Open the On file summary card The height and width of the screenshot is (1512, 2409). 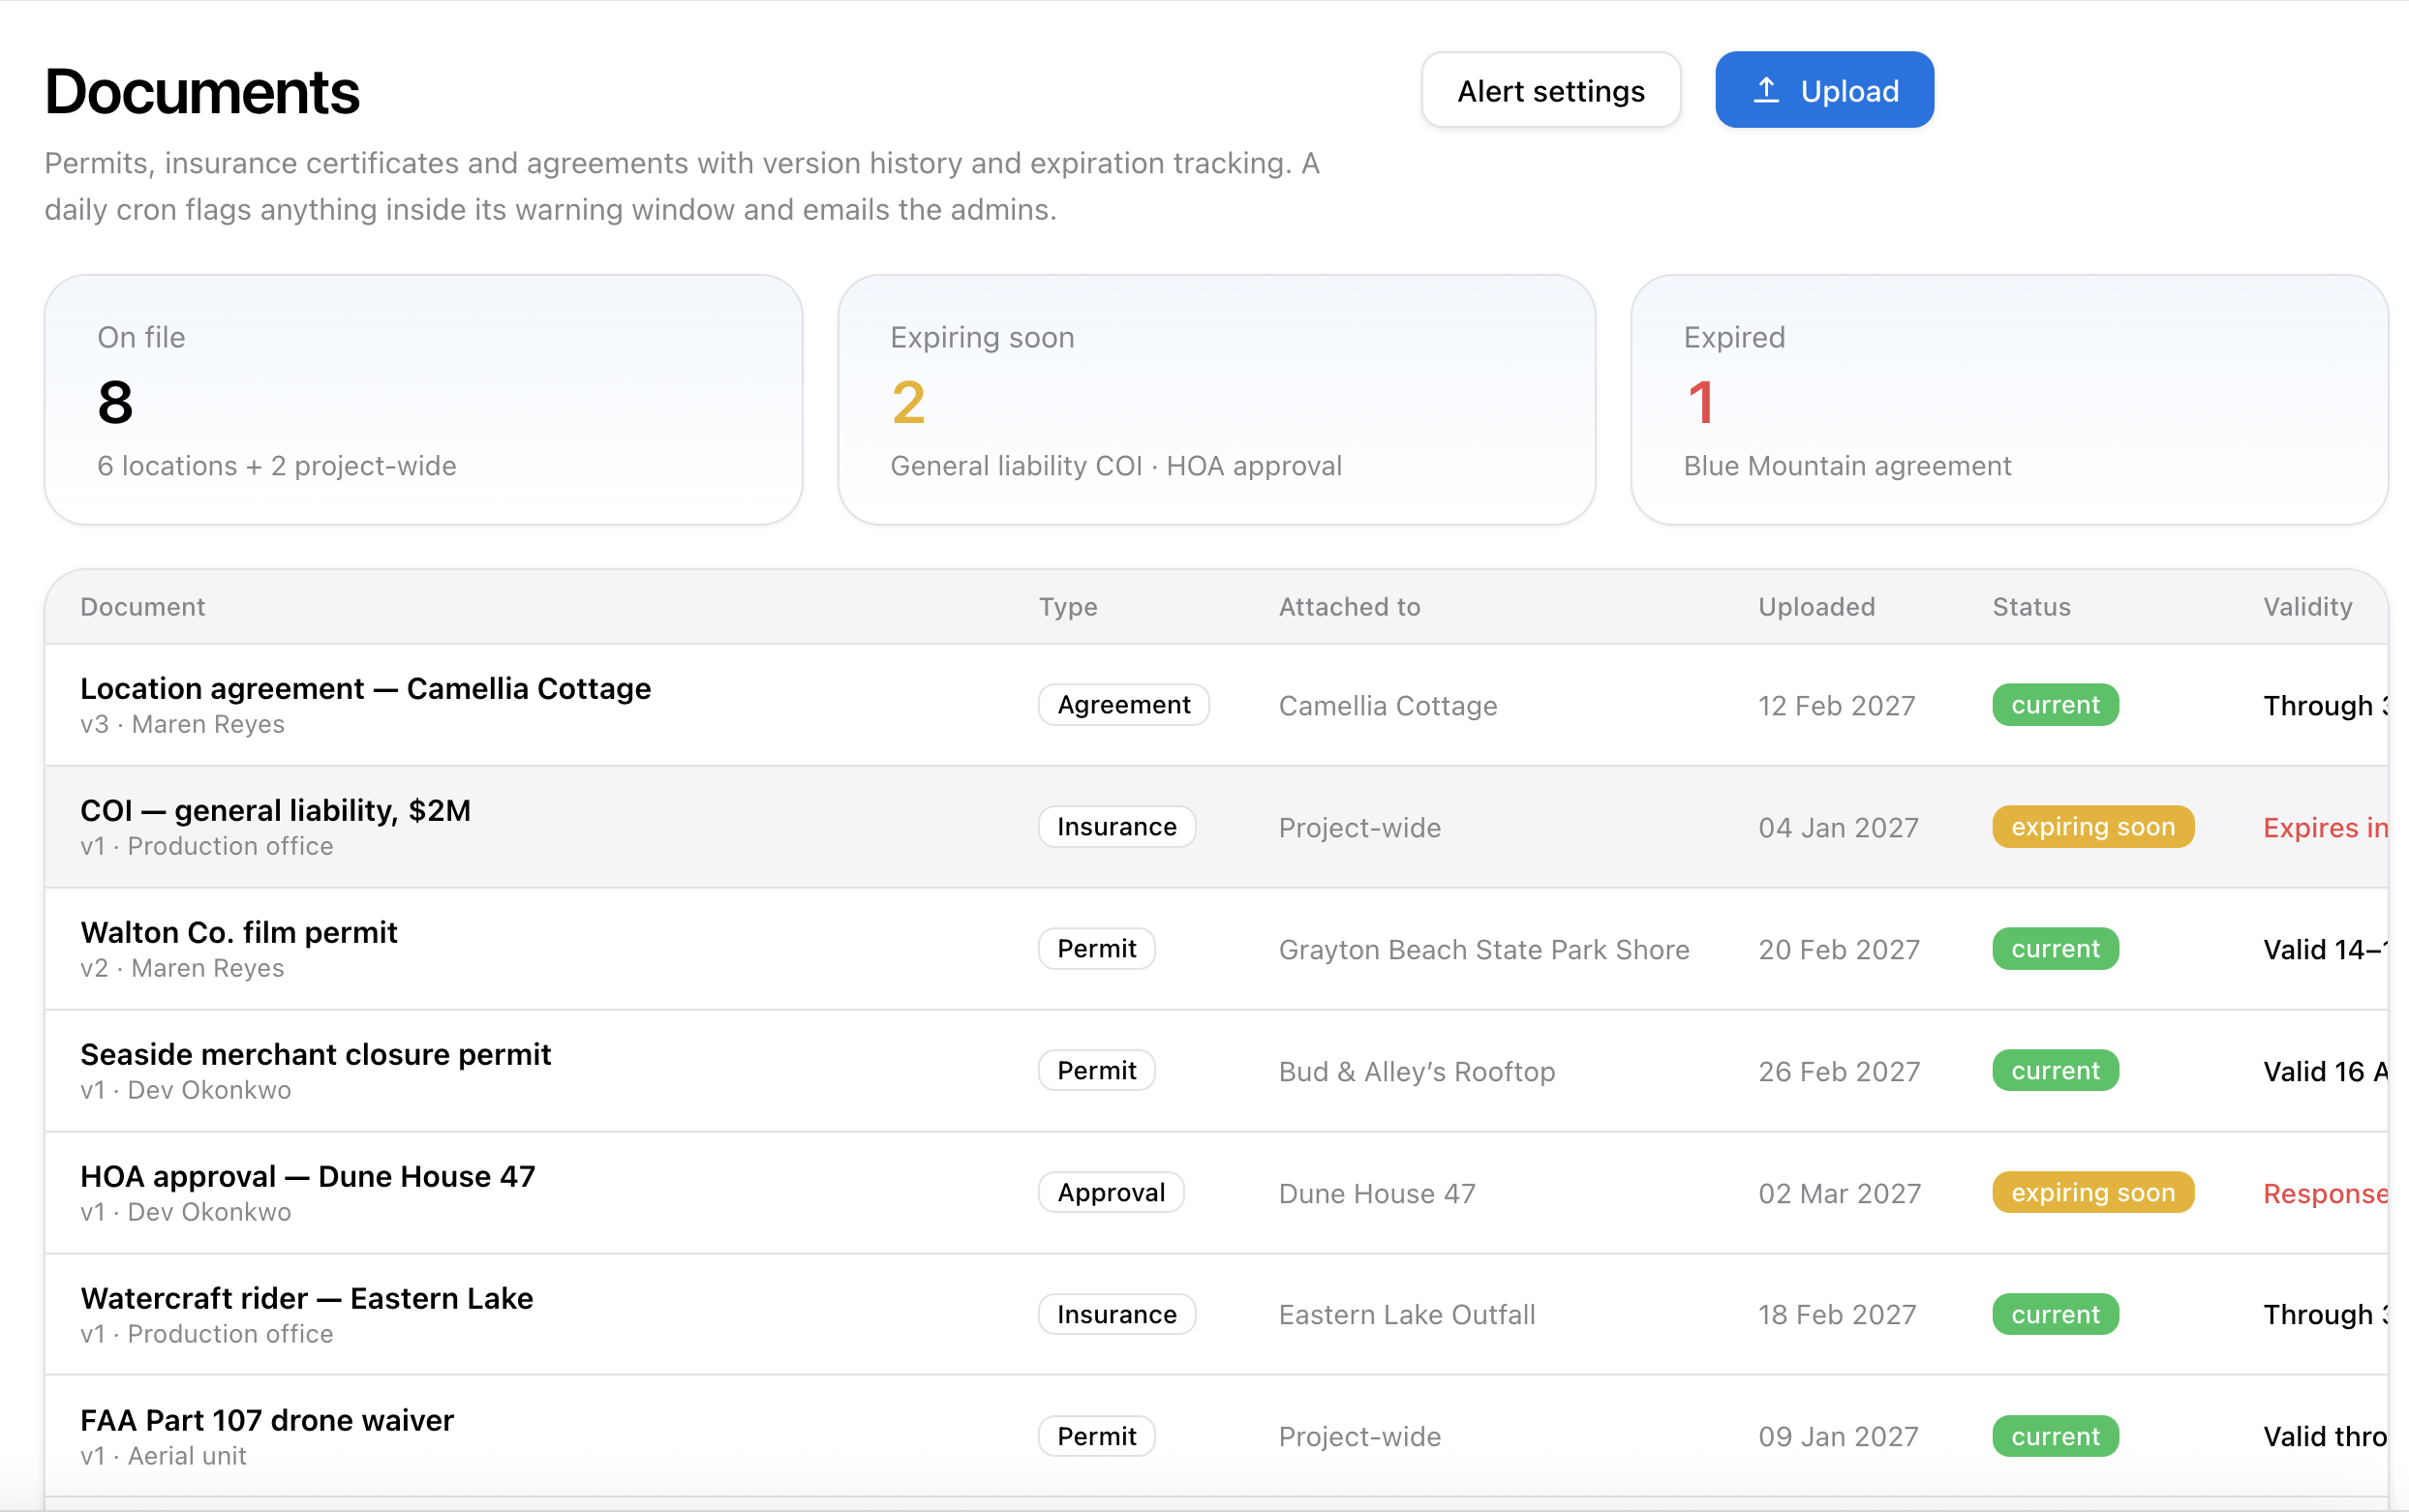(423, 400)
